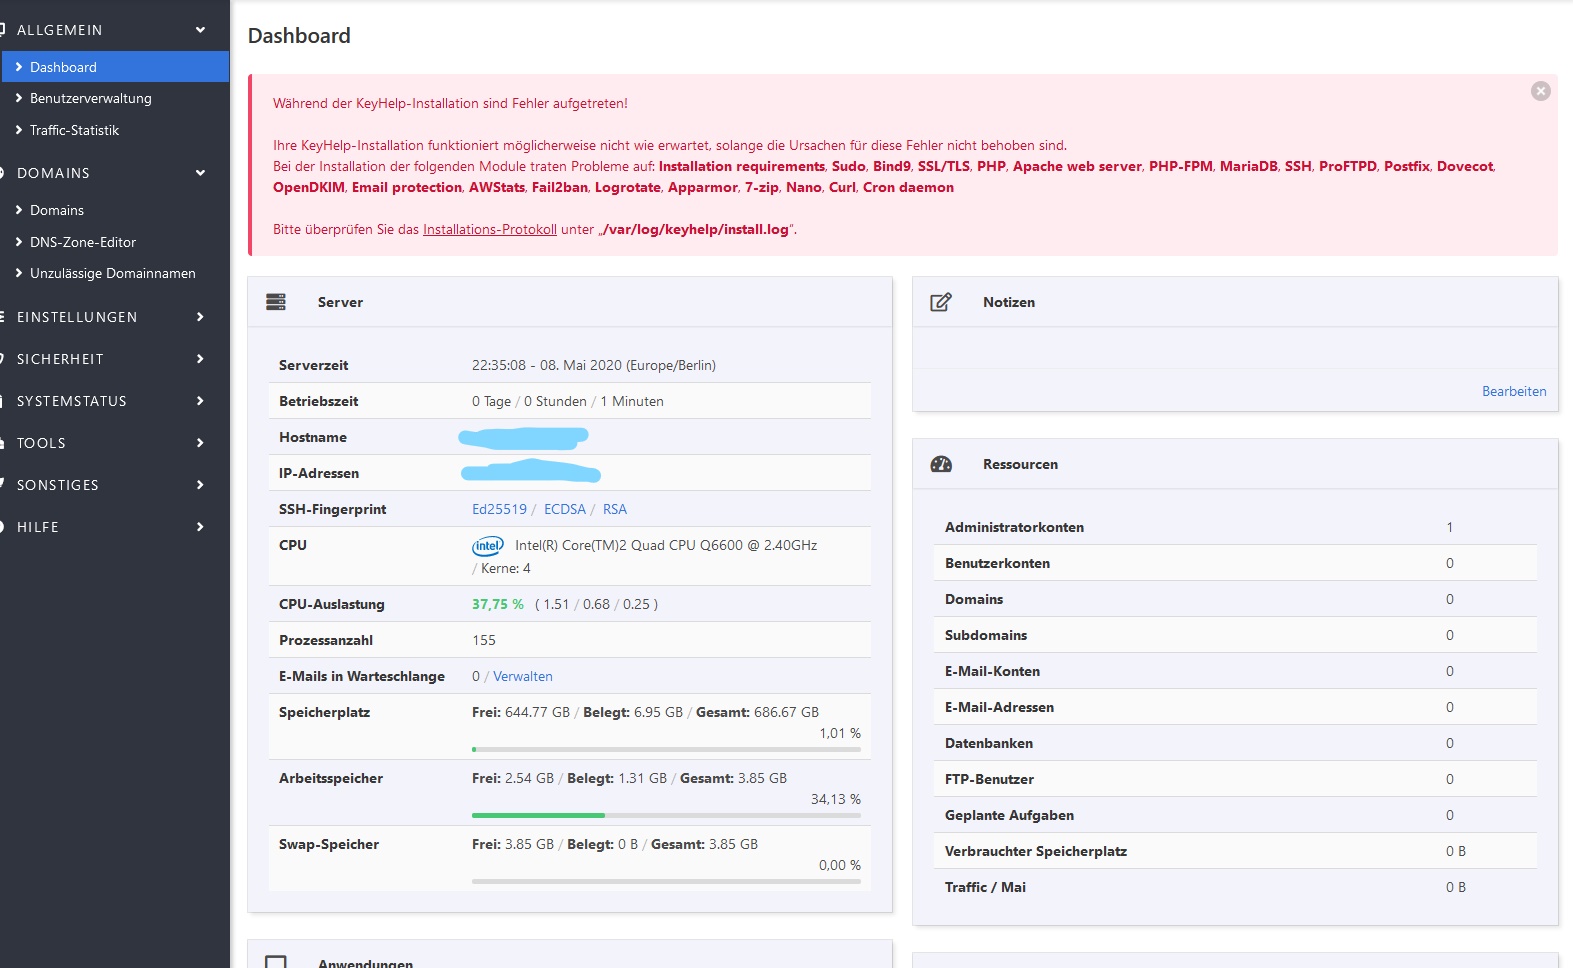Open the DNS-Zone-Editor page
Image resolution: width=1573 pixels, height=968 pixels.
point(83,242)
